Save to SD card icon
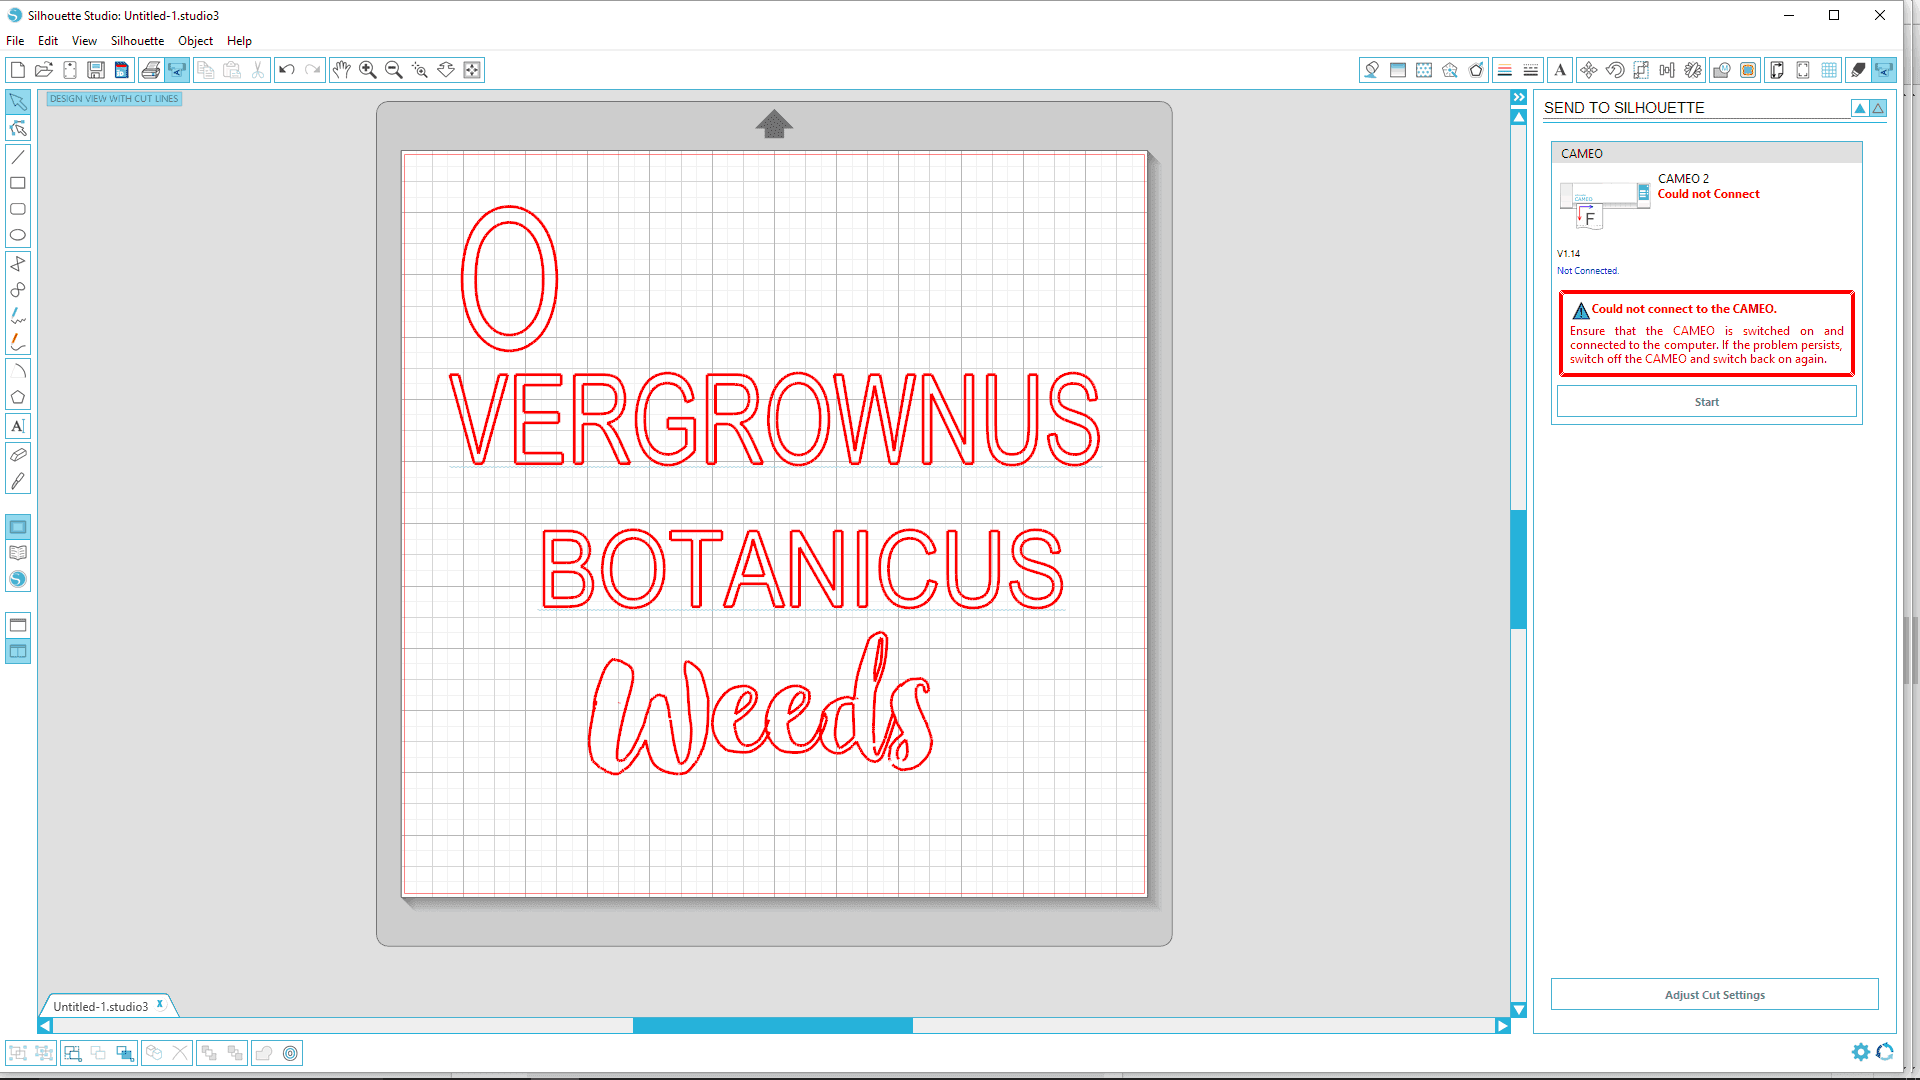The height and width of the screenshot is (1080, 1920). 122,70
